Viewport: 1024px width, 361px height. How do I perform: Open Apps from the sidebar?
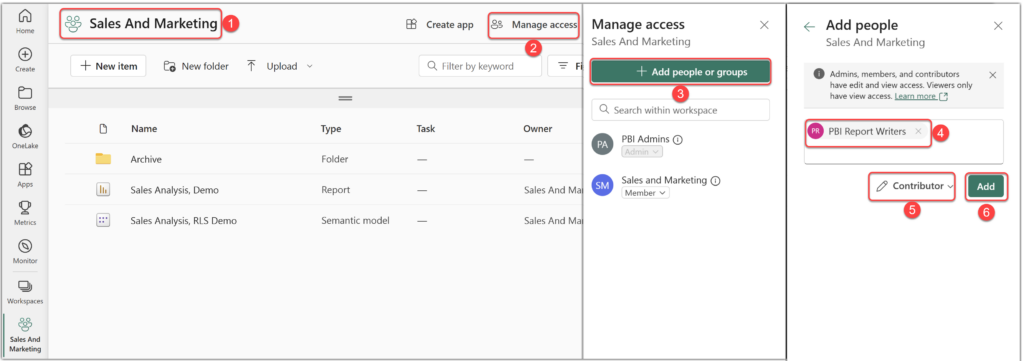25,175
